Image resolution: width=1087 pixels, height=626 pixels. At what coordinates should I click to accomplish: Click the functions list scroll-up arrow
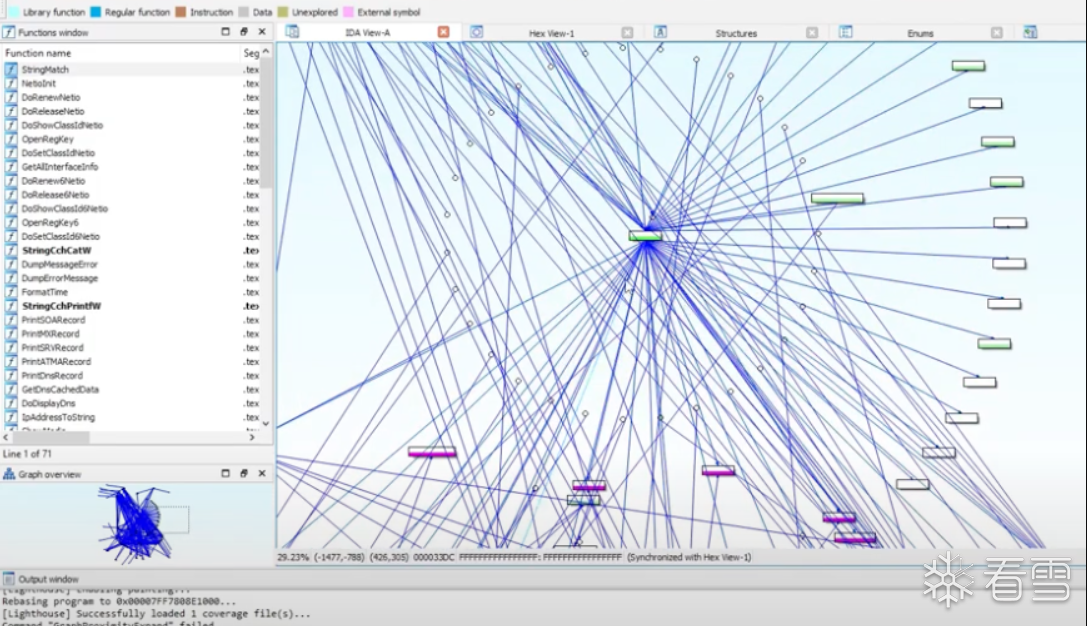click(266, 52)
